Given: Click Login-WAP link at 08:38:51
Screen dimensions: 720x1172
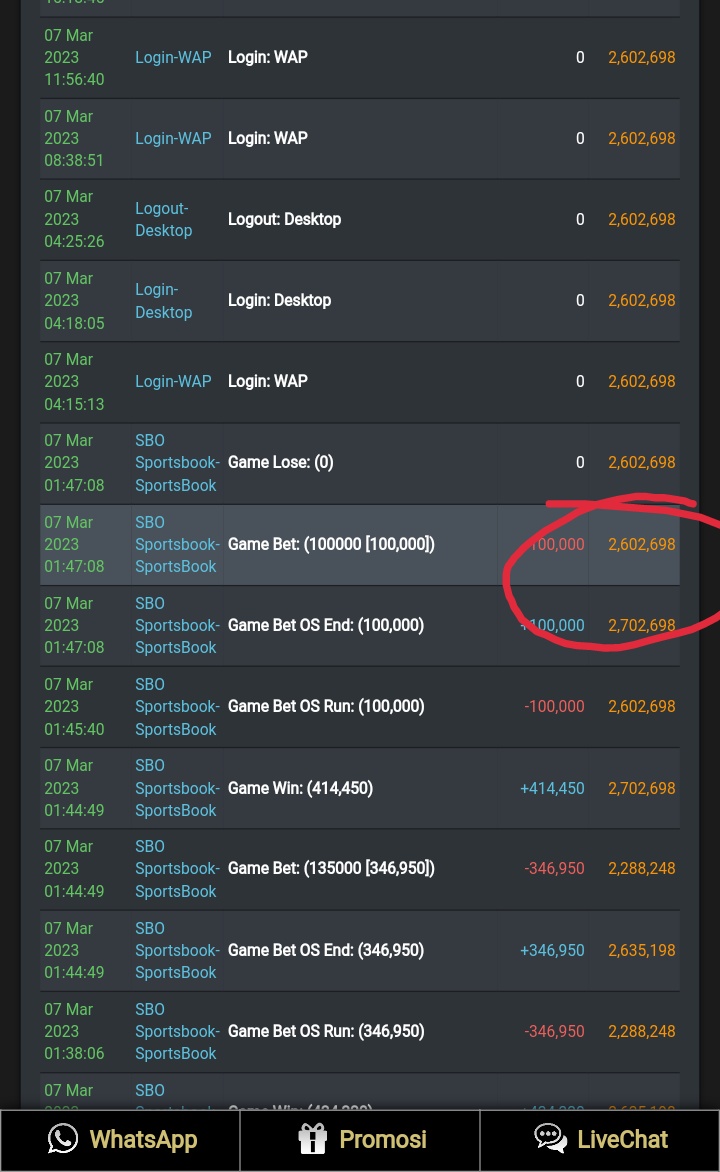Looking at the screenshot, I should pyautogui.click(x=173, y=139).
